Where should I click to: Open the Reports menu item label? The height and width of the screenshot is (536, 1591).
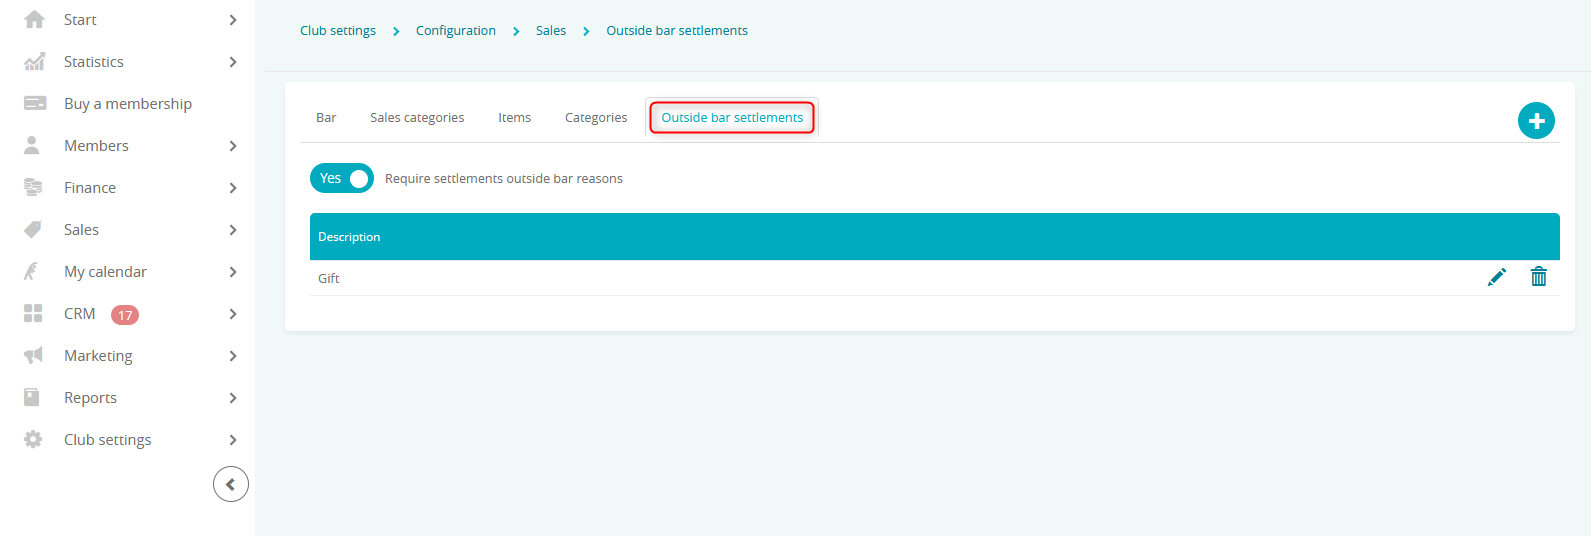pos(90,397)
